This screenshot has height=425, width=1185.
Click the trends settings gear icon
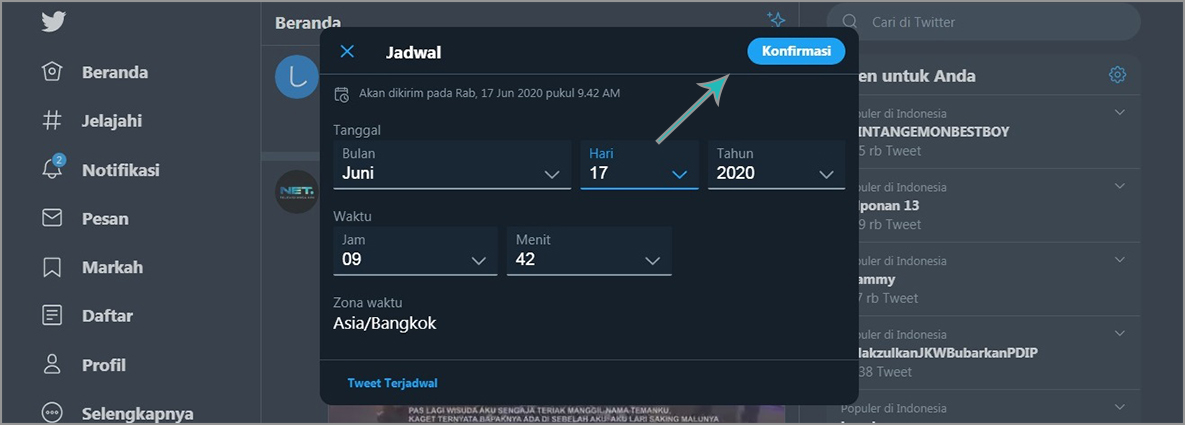click(1117, 75)
